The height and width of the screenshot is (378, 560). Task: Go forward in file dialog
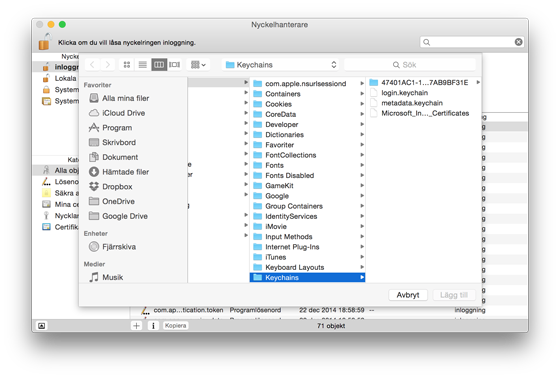108,65
